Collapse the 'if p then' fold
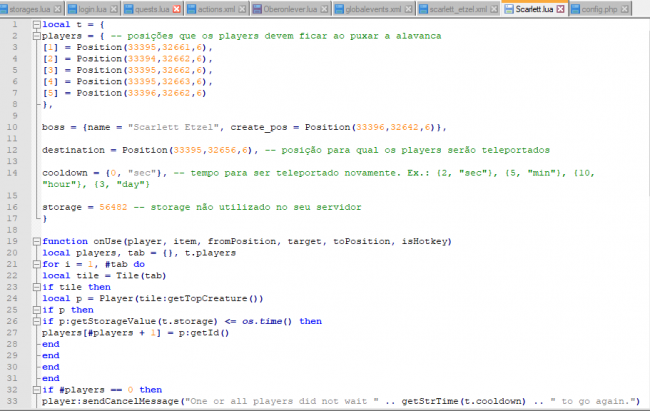This screenshot has height=411, width=650. pos(36,310)
